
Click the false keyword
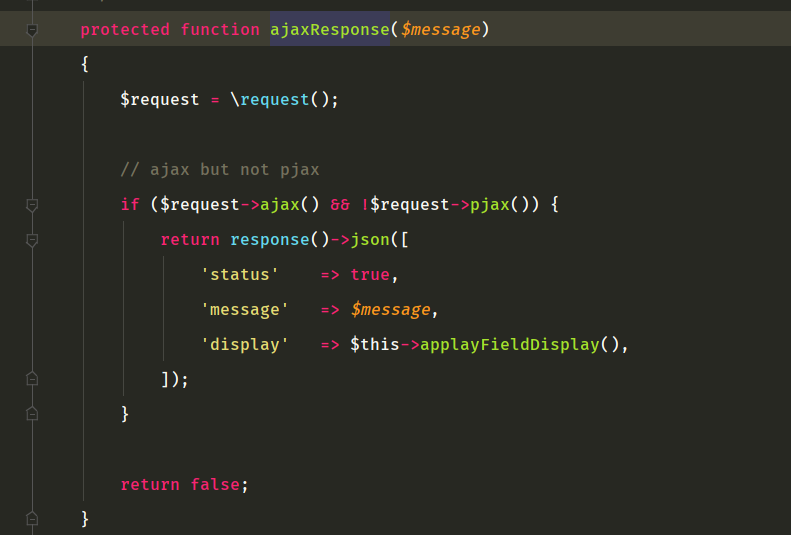215,485
